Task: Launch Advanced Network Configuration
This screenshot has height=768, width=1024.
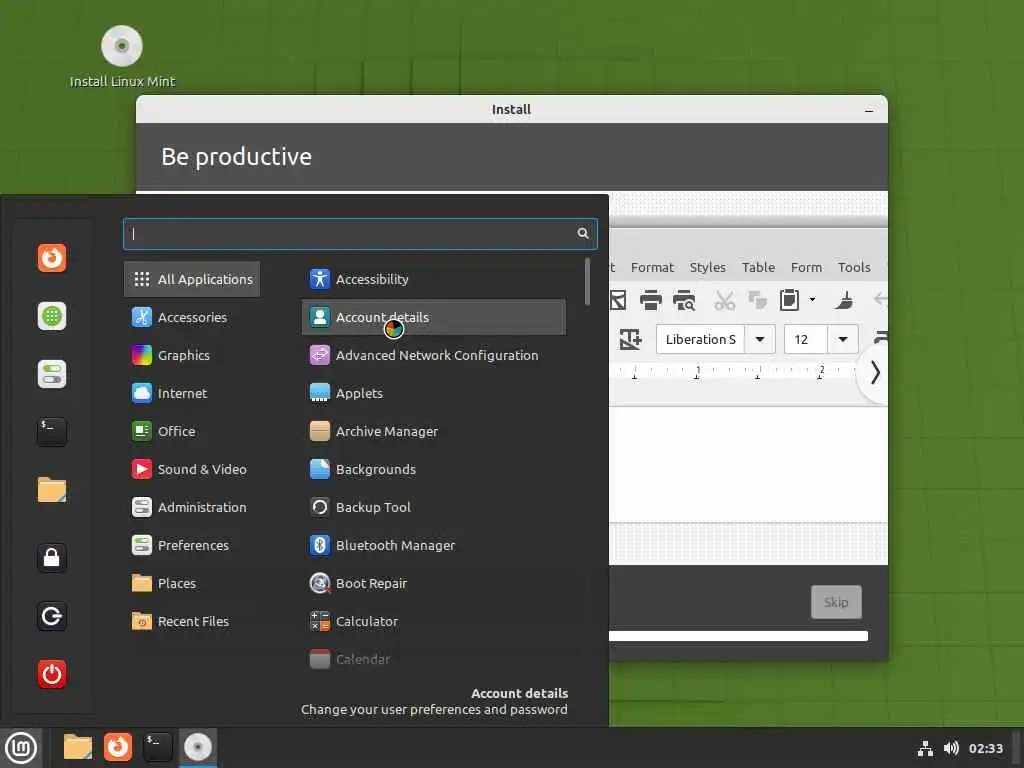Action: click(434, 355)
